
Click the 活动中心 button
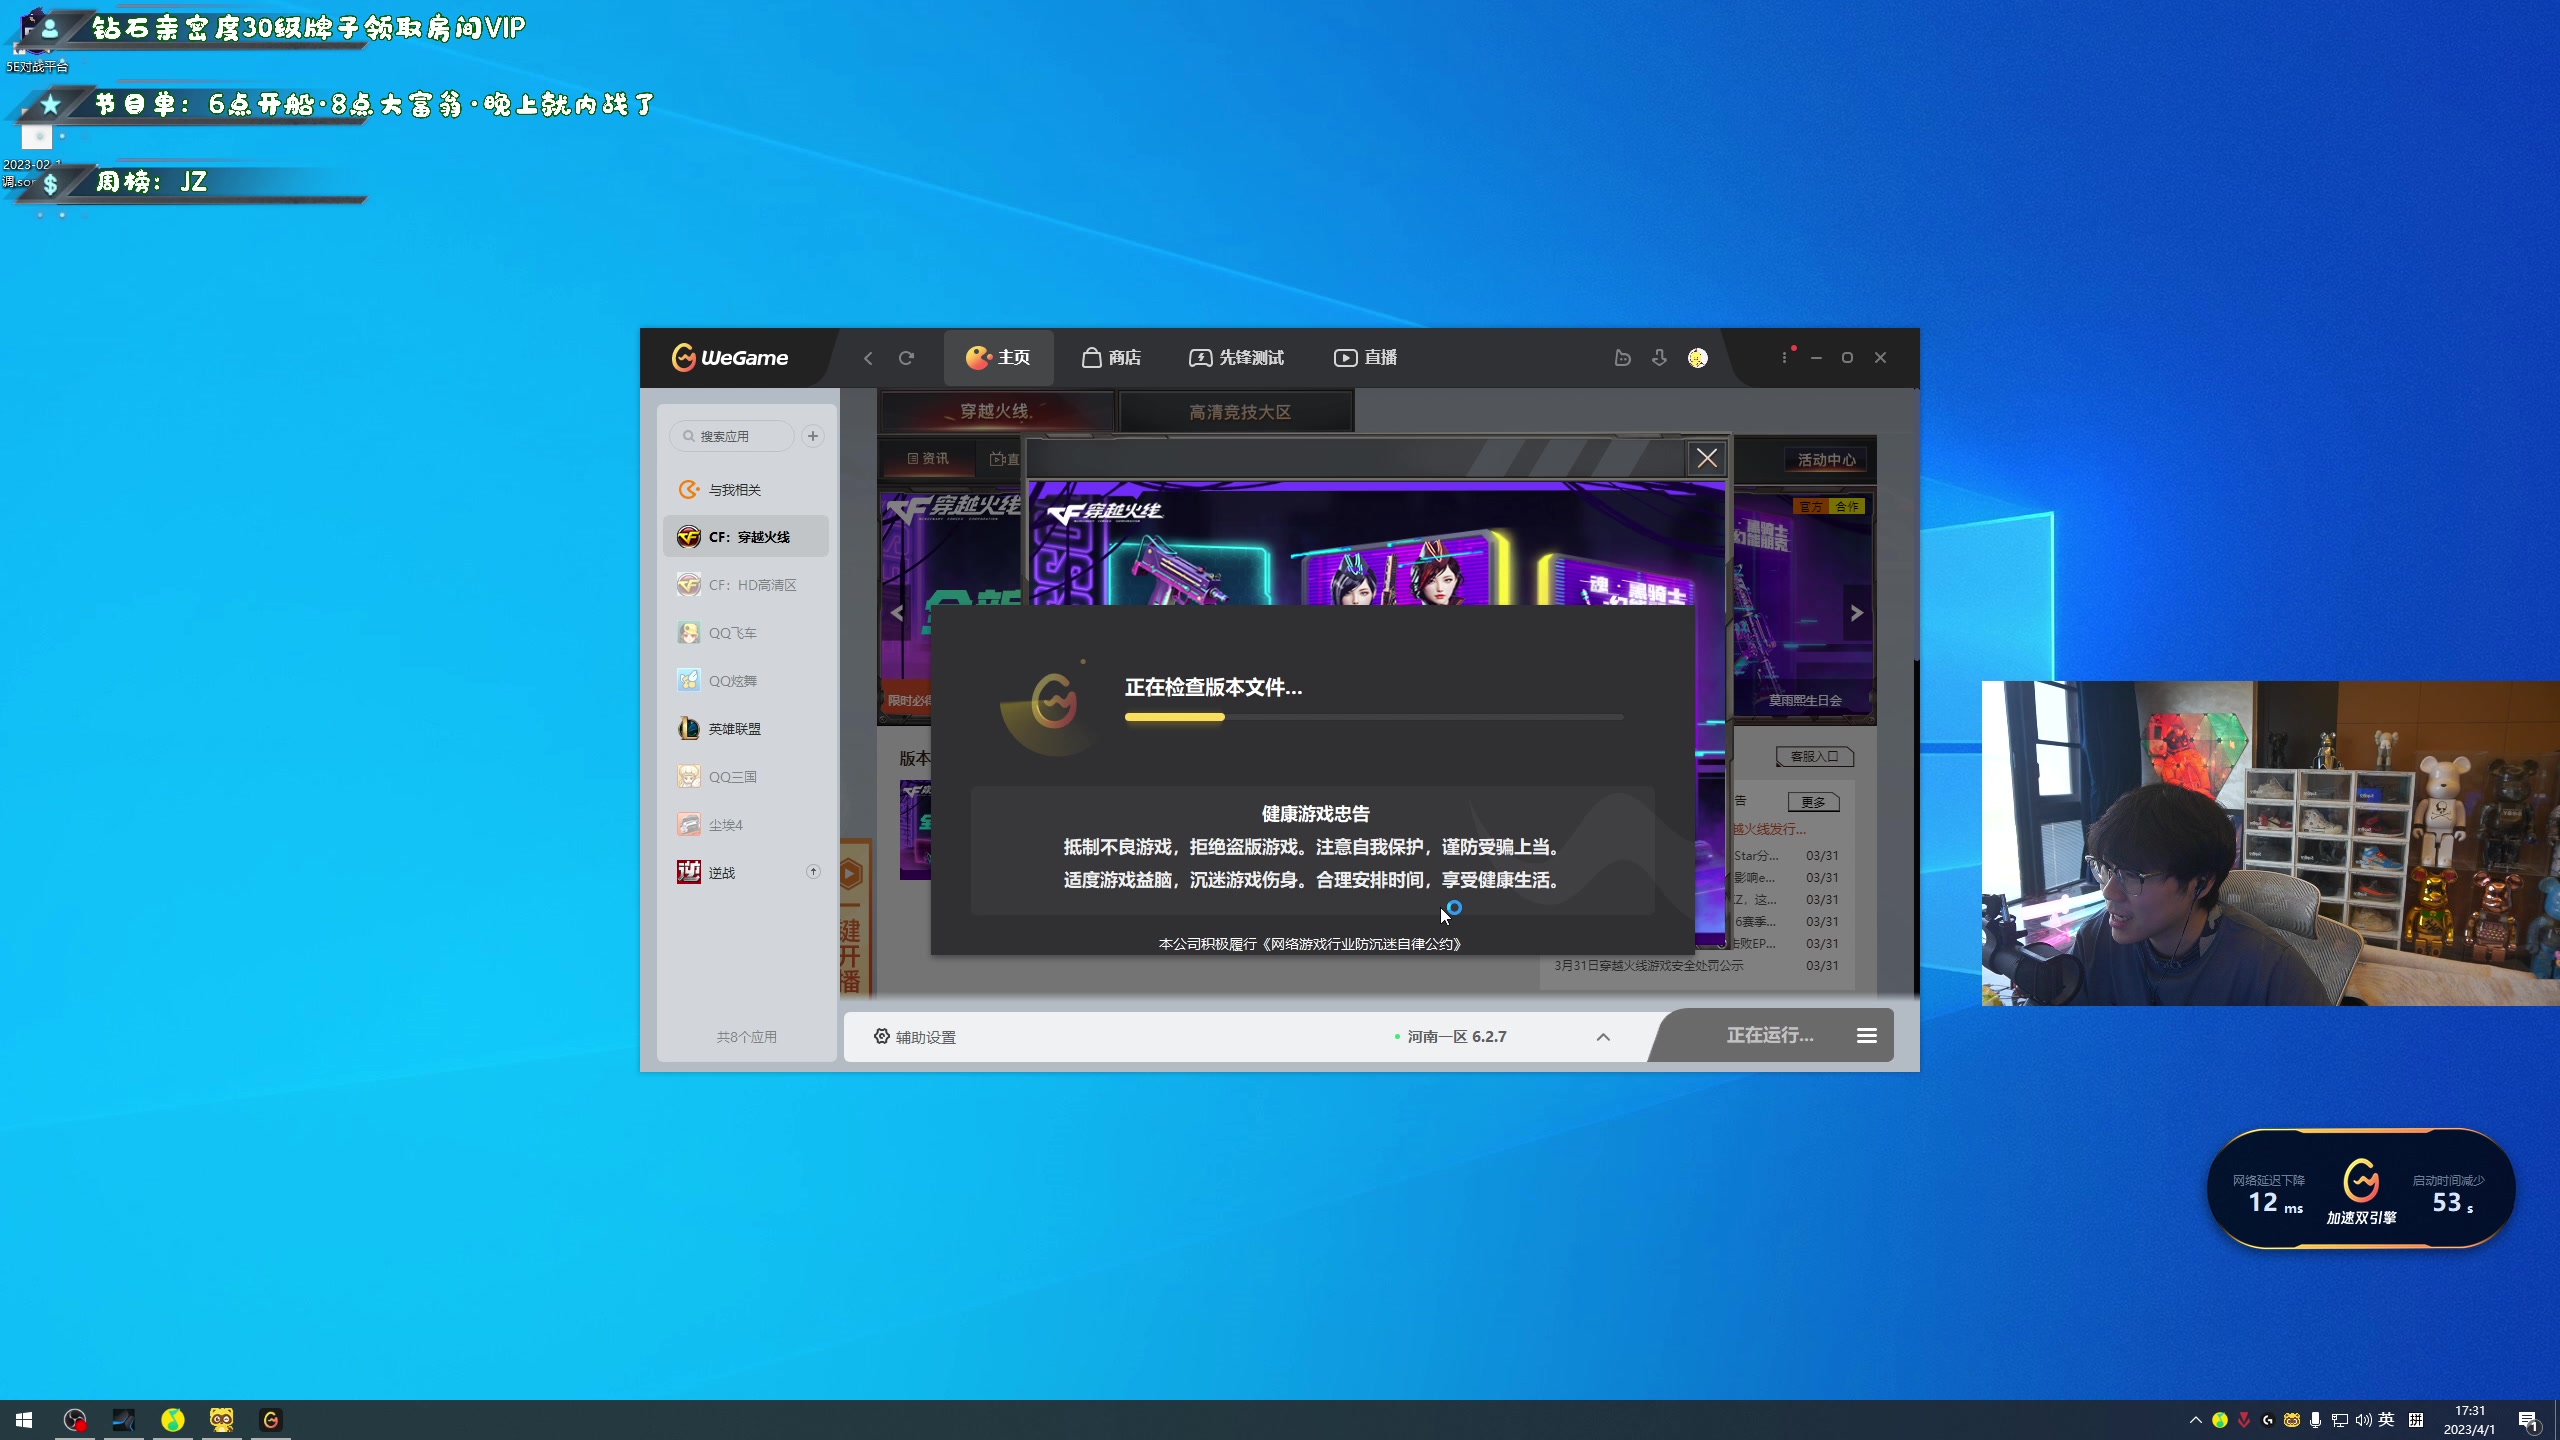[x=1826, y=459]
